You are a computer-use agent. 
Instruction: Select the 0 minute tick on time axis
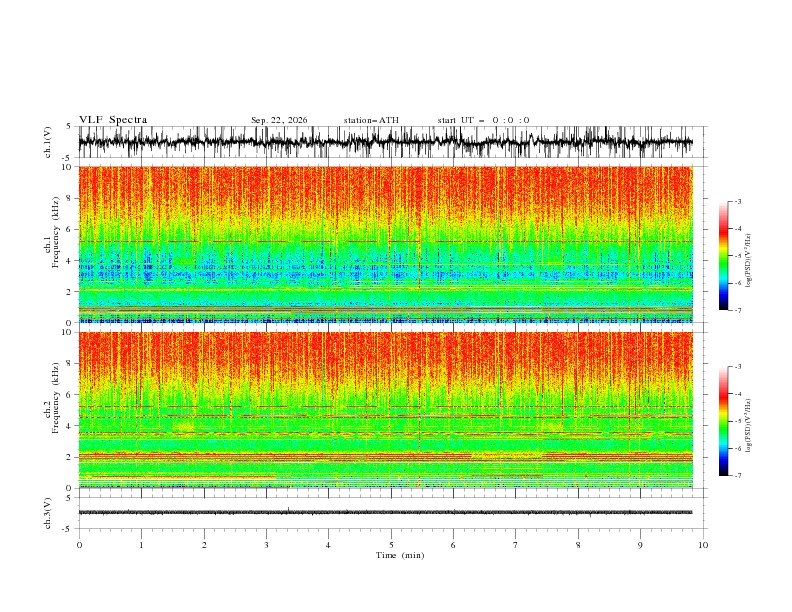79,545
